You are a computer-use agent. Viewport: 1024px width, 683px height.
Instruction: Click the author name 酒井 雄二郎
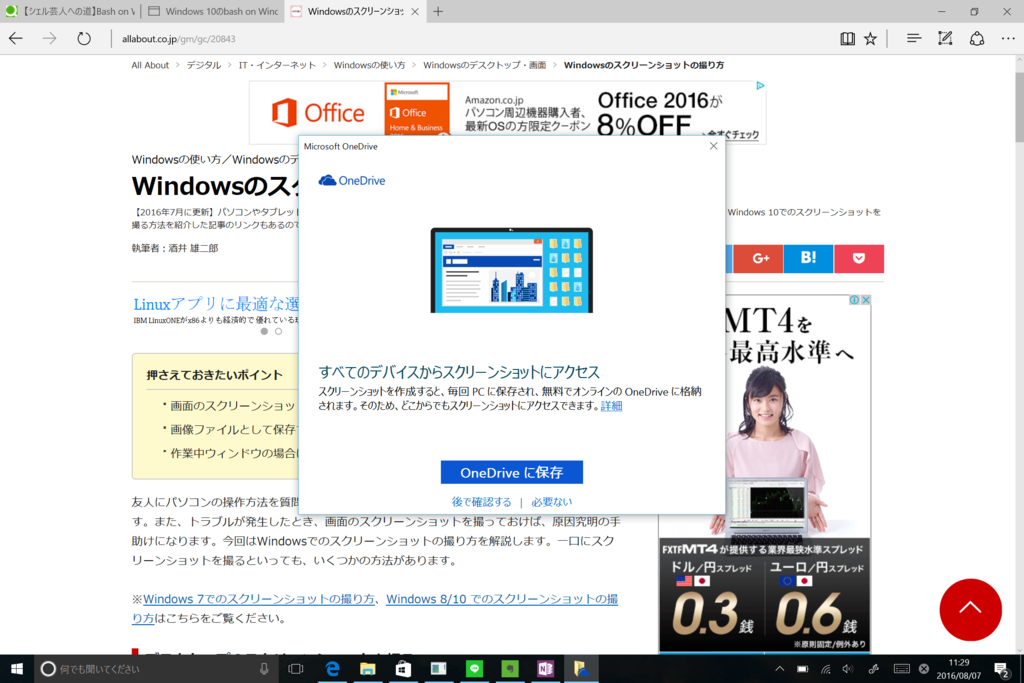point(193,248)
